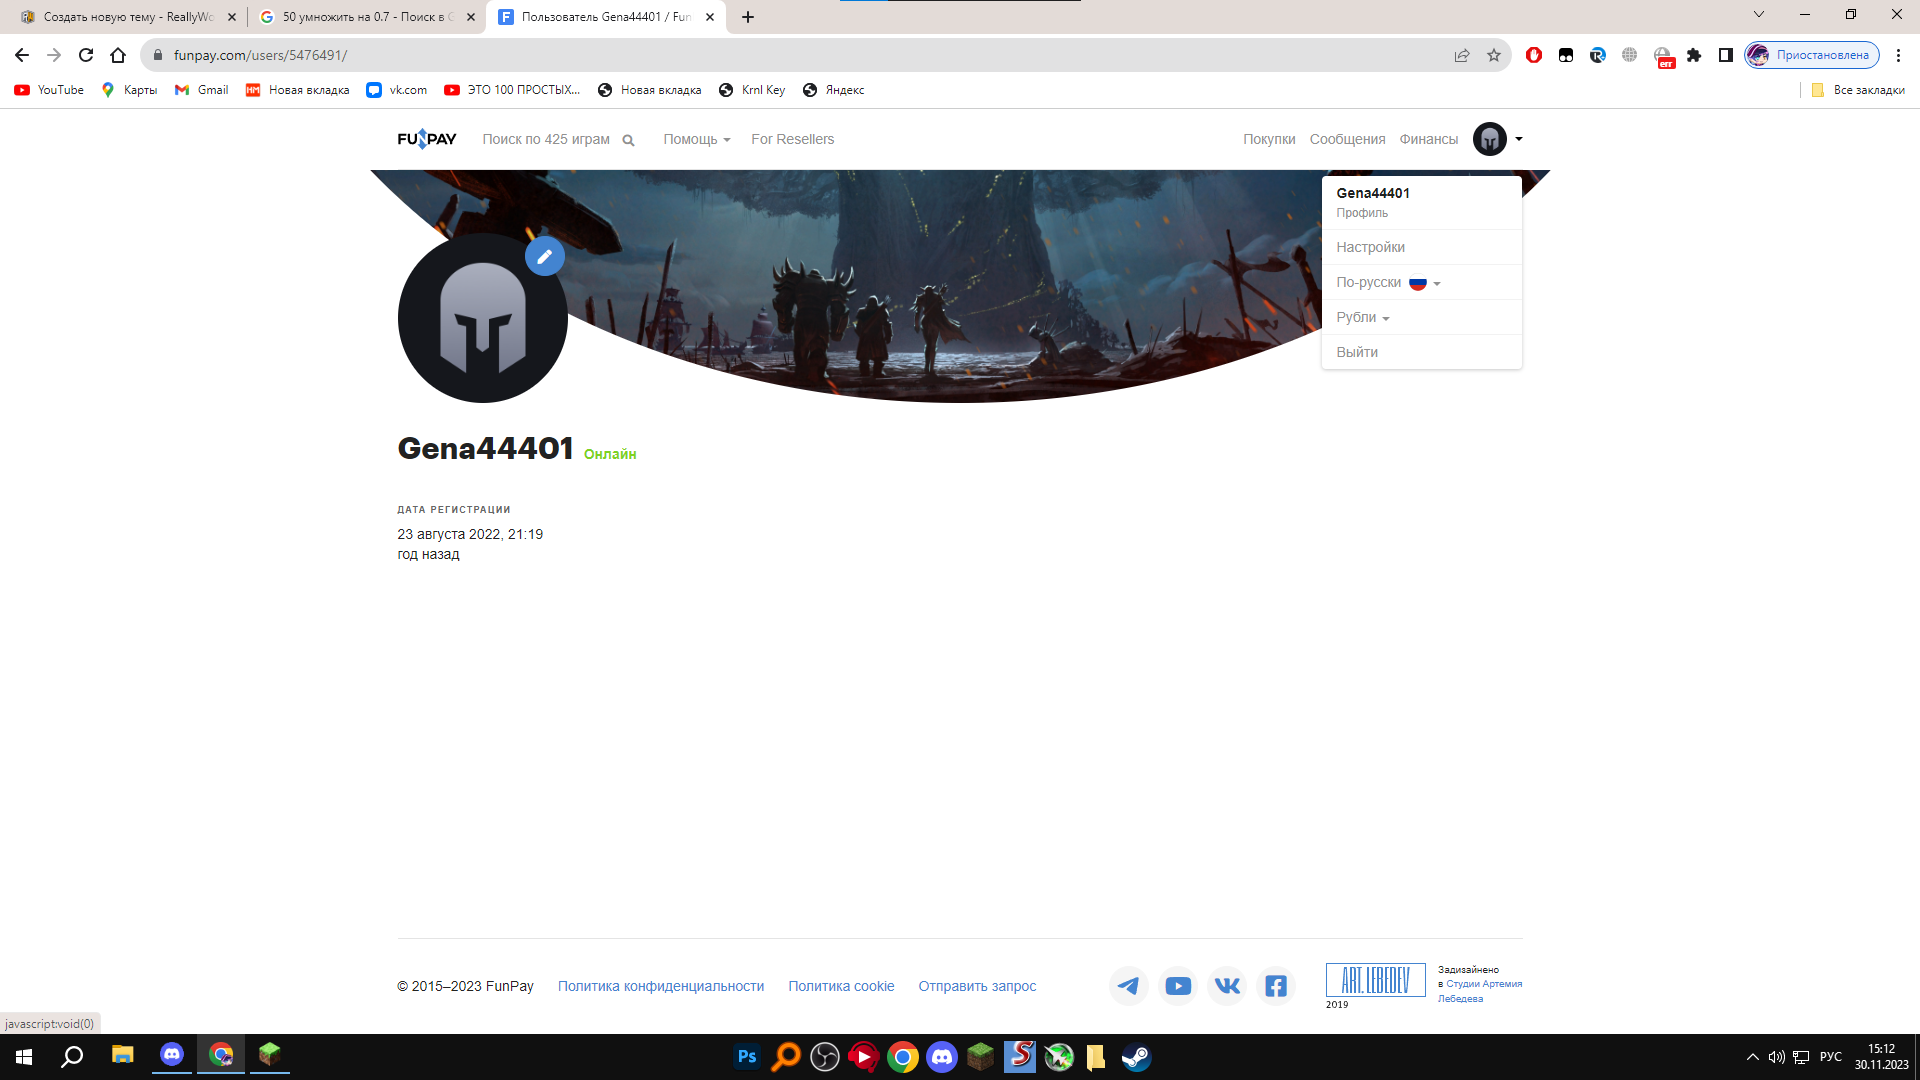Close the Google search tab
This screenshot has height=1080, width=1920.
tap(471, 17)
